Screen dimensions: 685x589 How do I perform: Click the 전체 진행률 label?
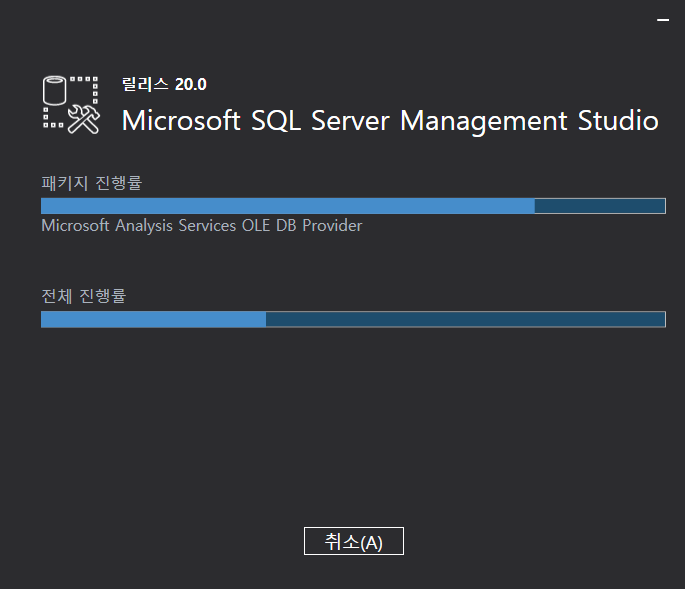point(84,296)
